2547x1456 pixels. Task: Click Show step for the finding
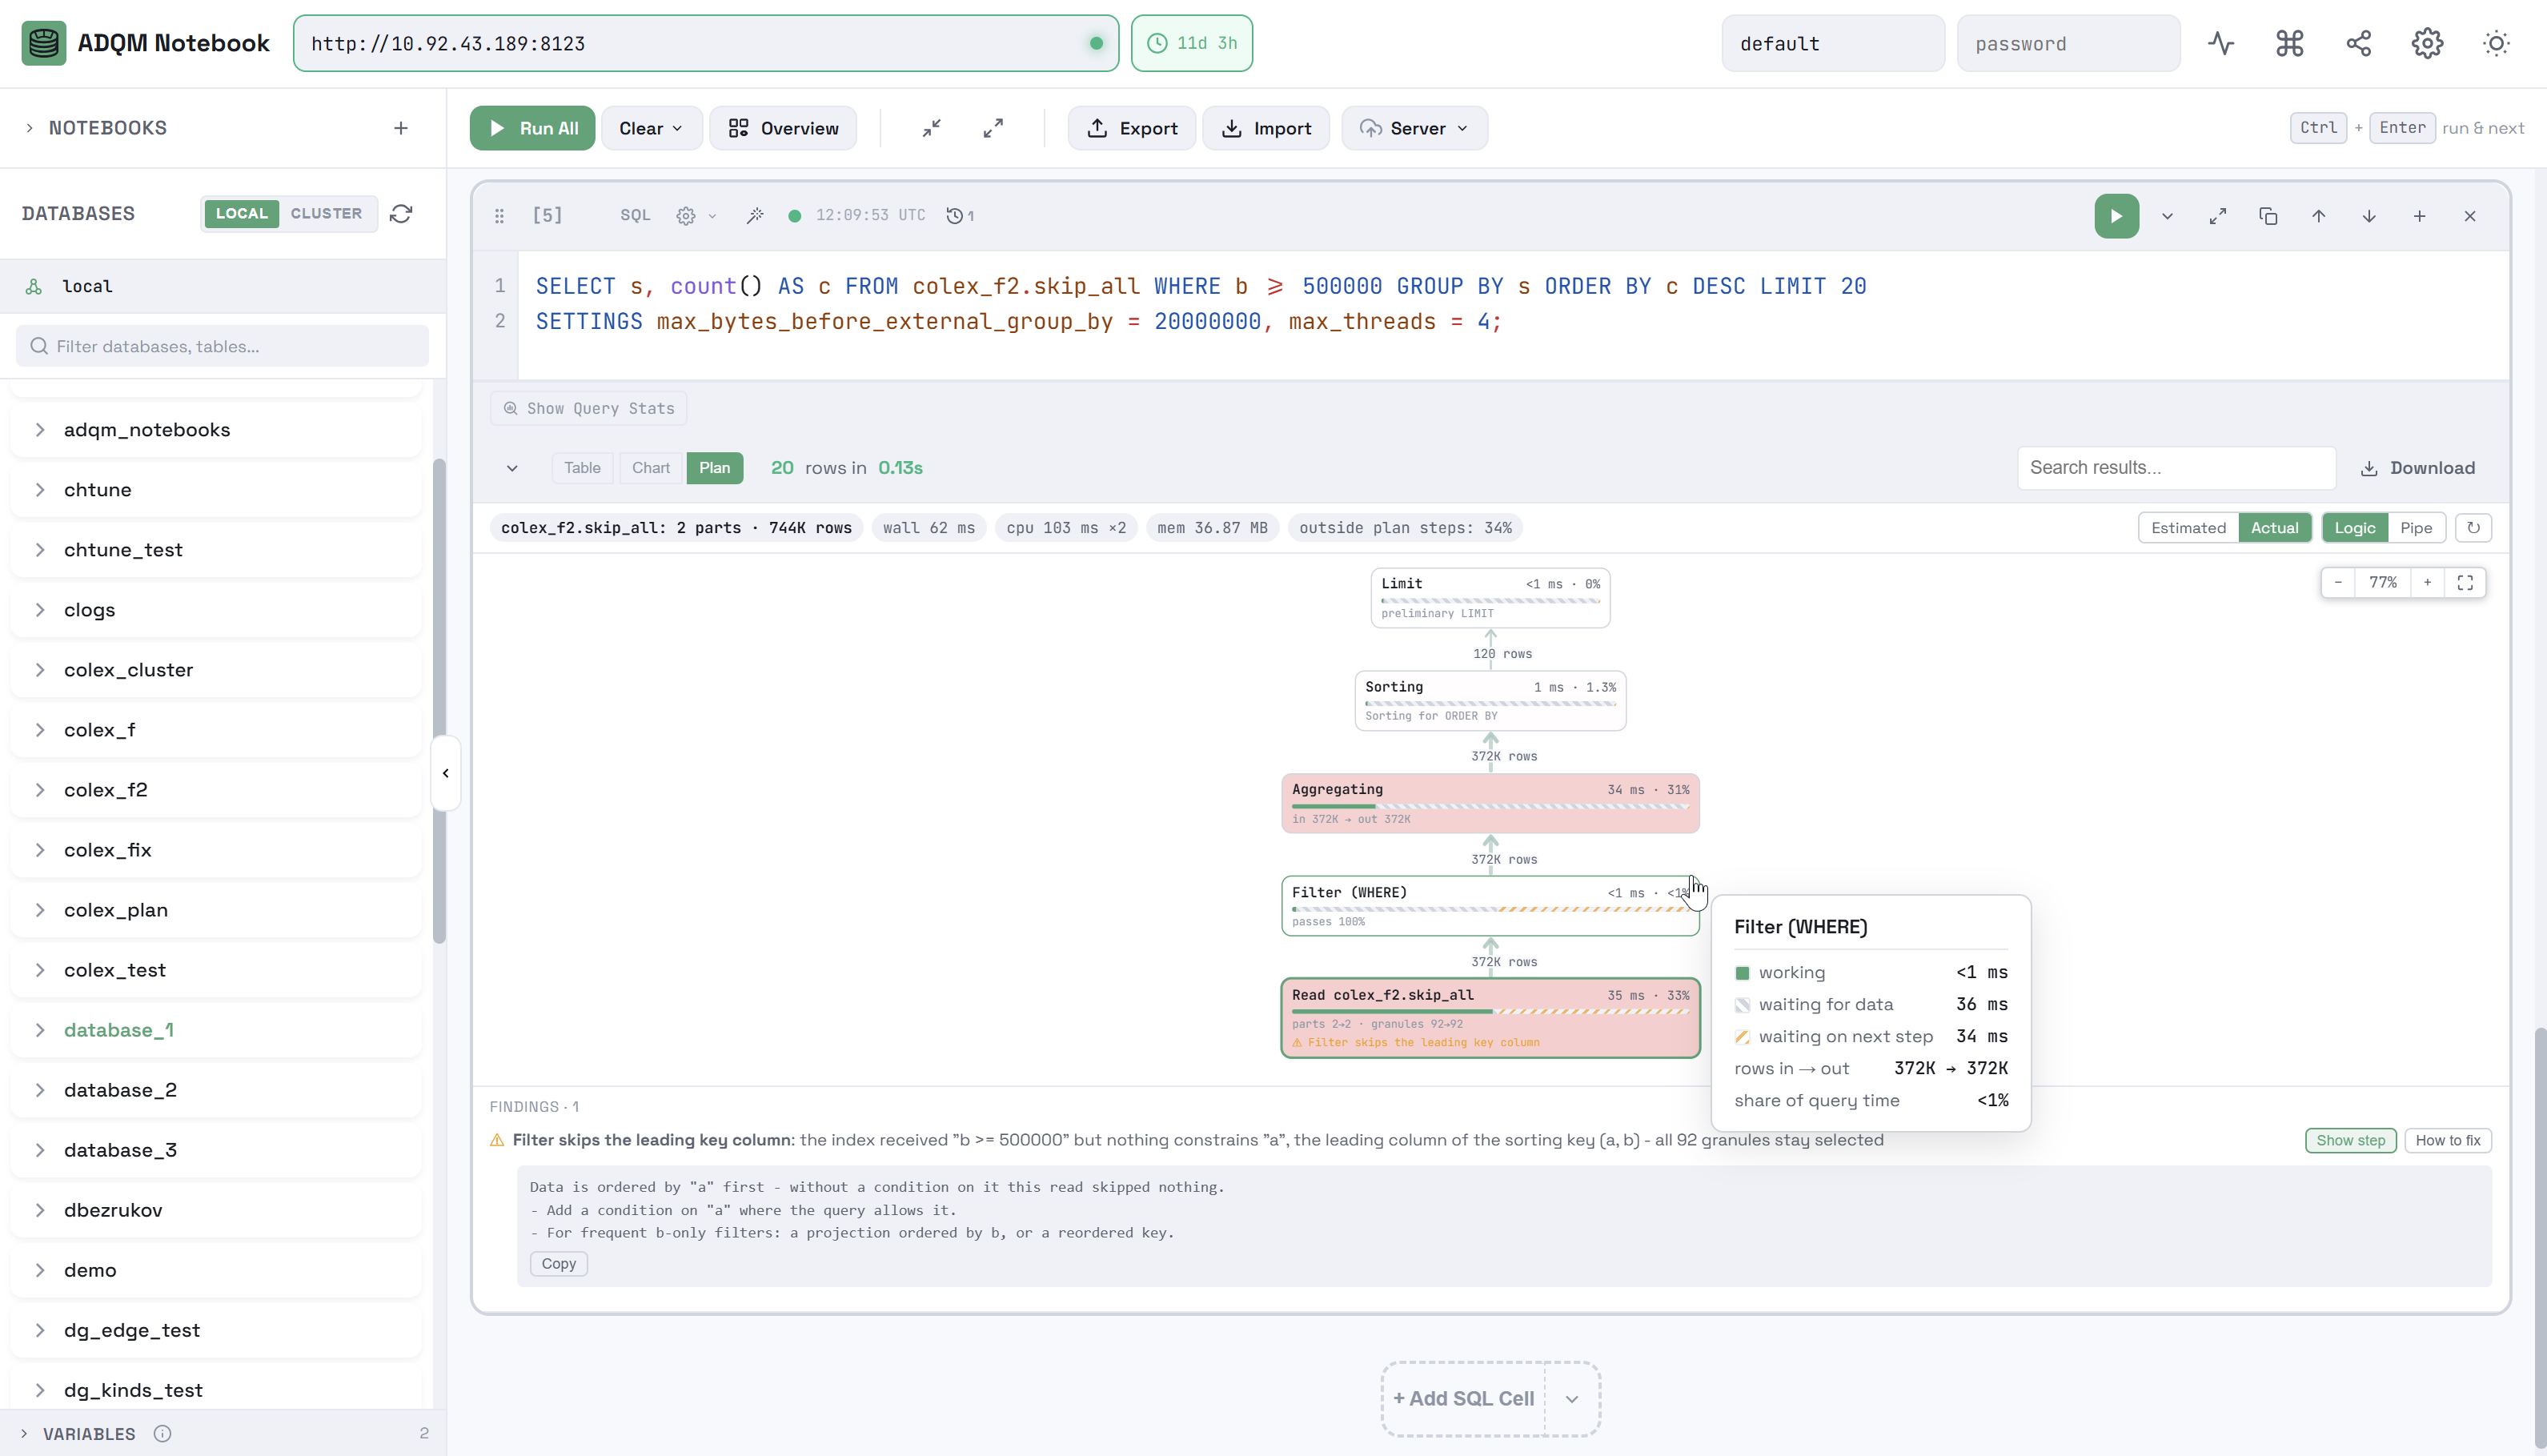pos(2350,1140)
